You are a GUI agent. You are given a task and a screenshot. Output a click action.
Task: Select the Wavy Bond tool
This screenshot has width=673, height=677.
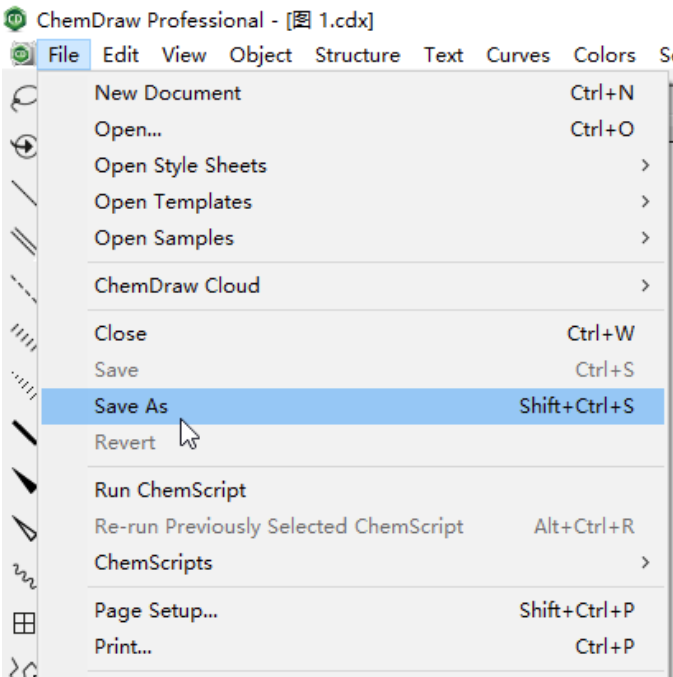pyautogui.click(x=23, y=576)
